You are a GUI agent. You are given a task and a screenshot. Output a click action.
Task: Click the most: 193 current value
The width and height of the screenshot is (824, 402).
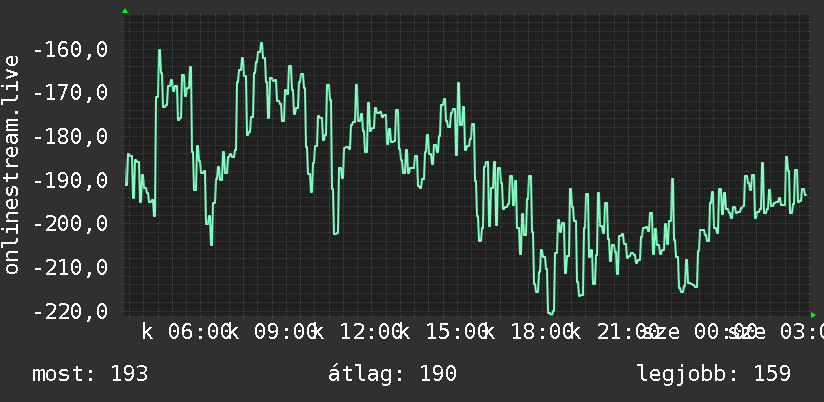coord(90,374)
